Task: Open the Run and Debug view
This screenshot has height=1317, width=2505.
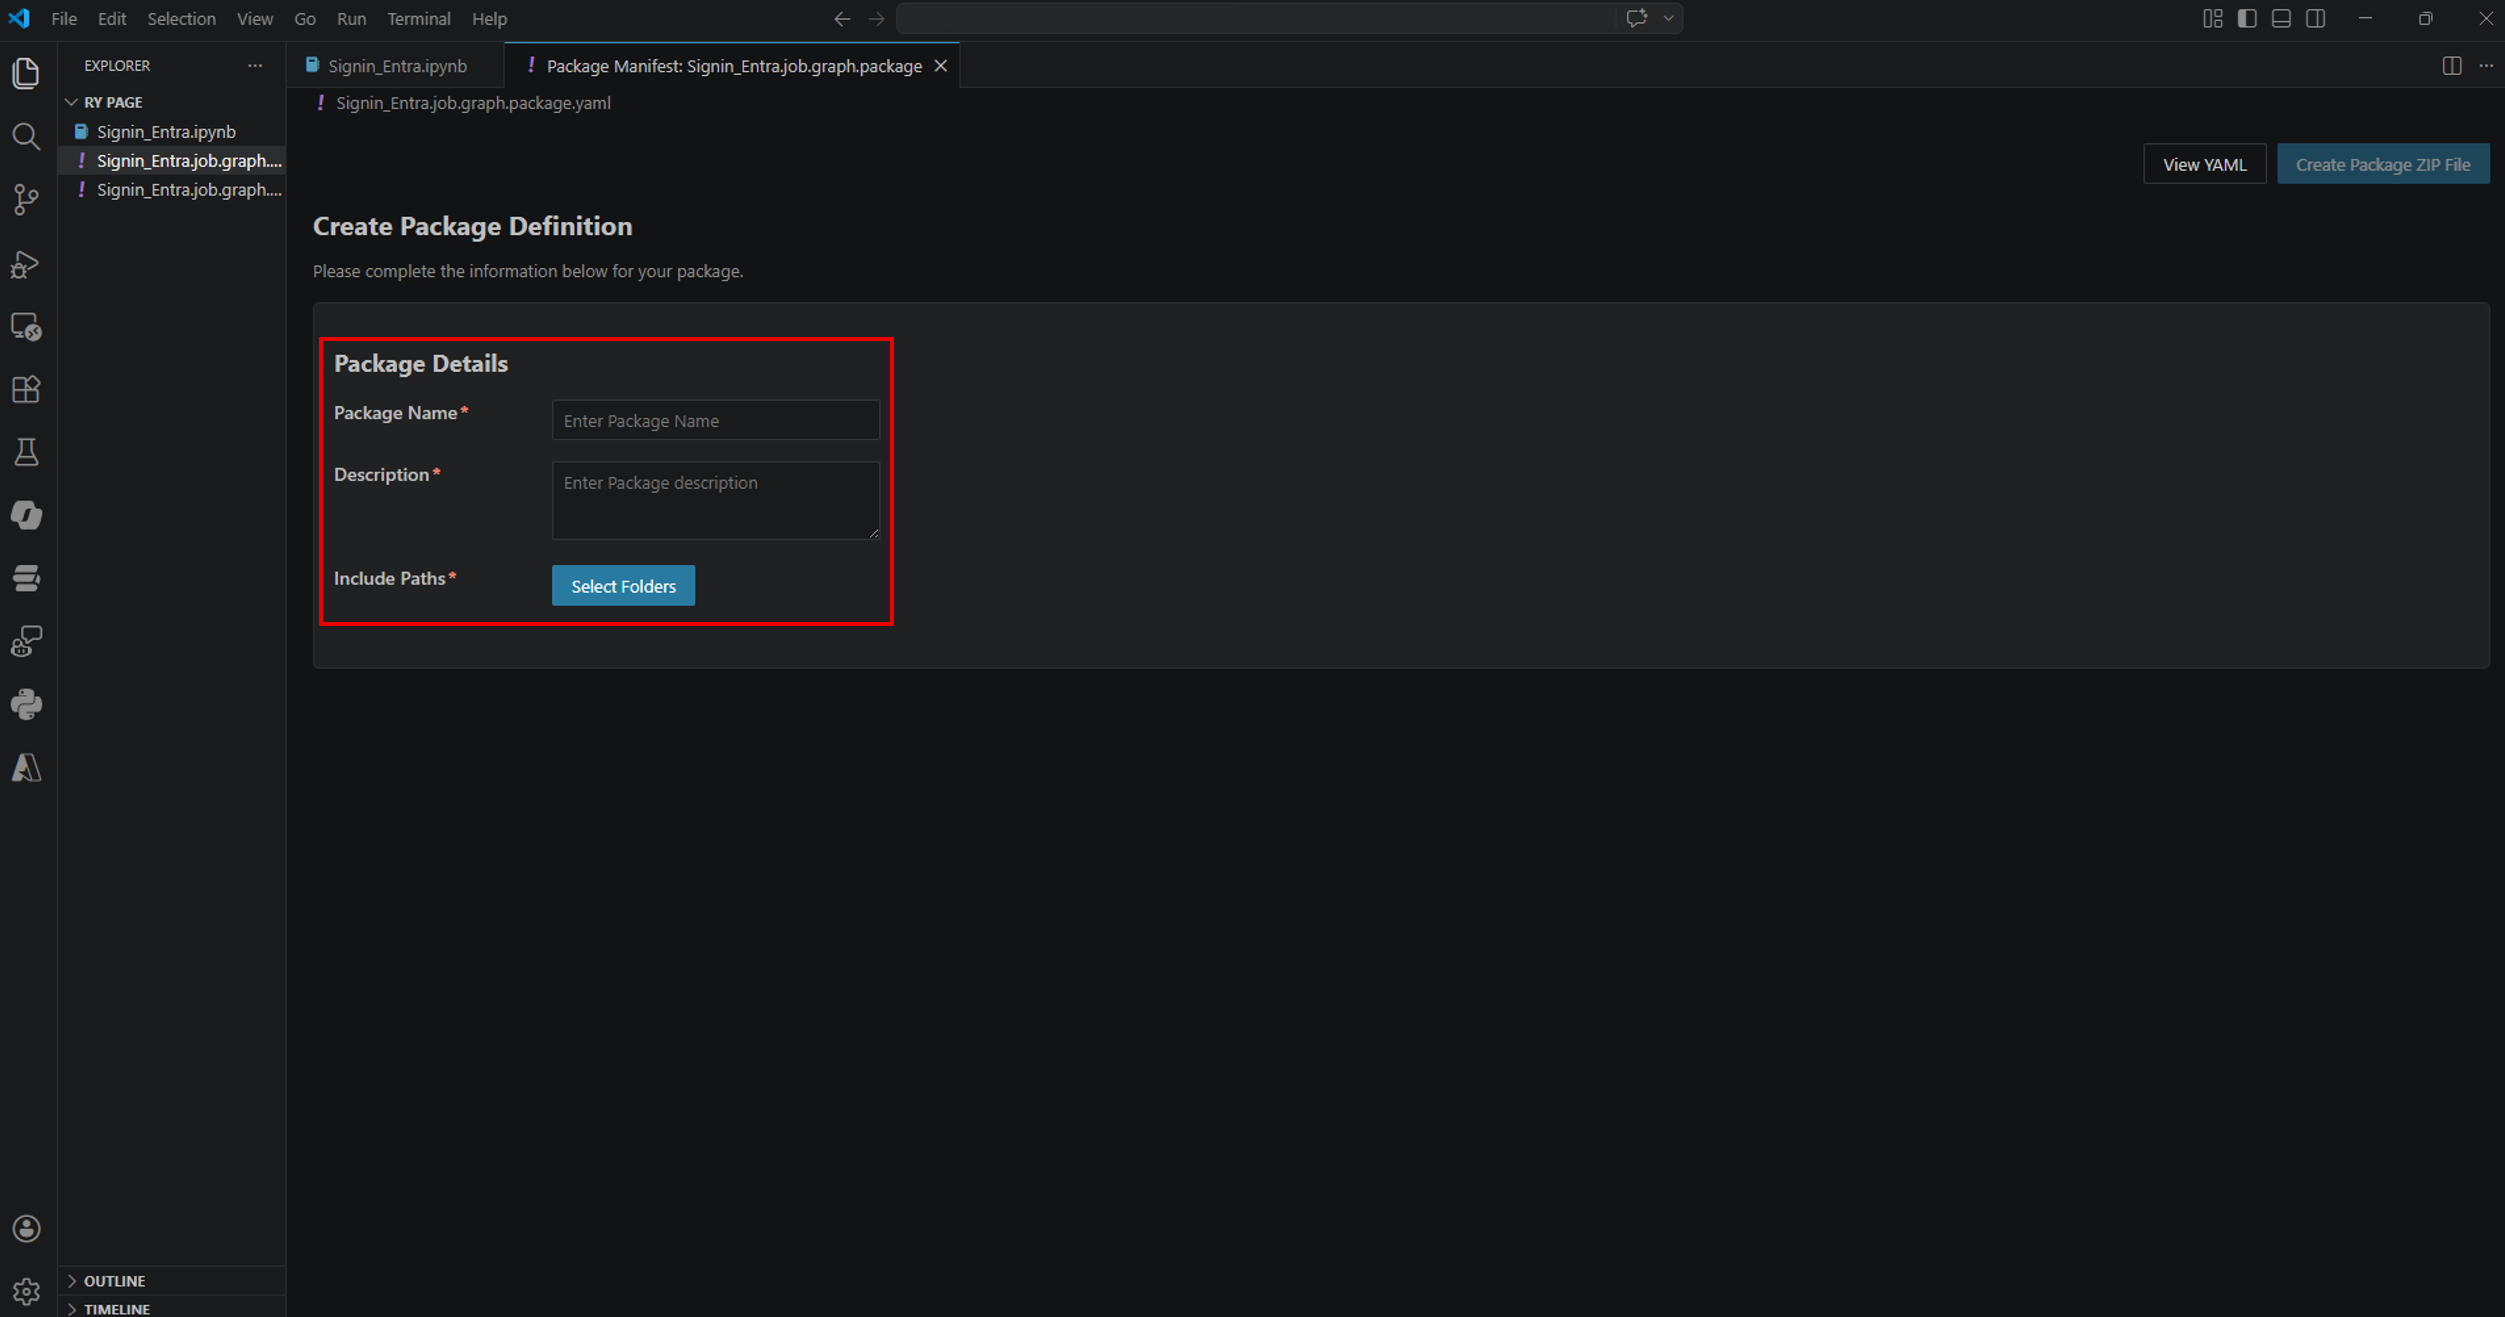Action: click(26, 264)
